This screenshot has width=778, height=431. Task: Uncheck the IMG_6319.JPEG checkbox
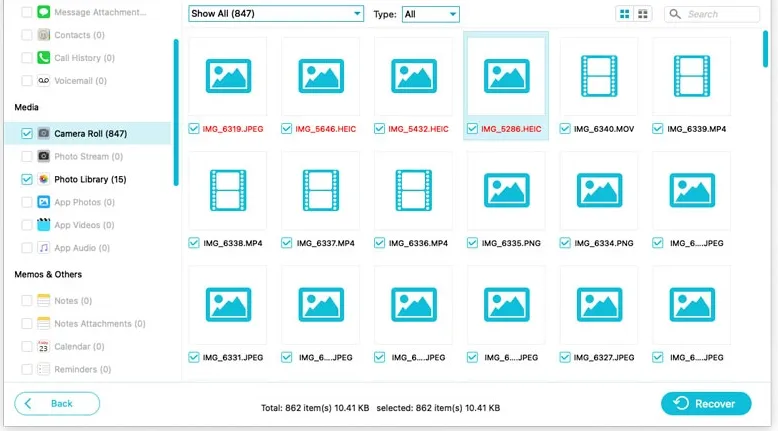[194, 129]
